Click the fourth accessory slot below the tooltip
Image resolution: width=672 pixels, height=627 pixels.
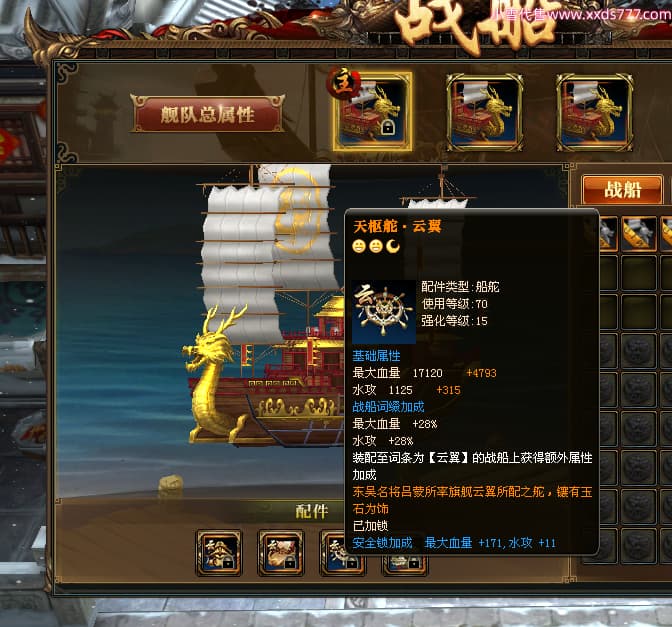[x=405, y=565]
